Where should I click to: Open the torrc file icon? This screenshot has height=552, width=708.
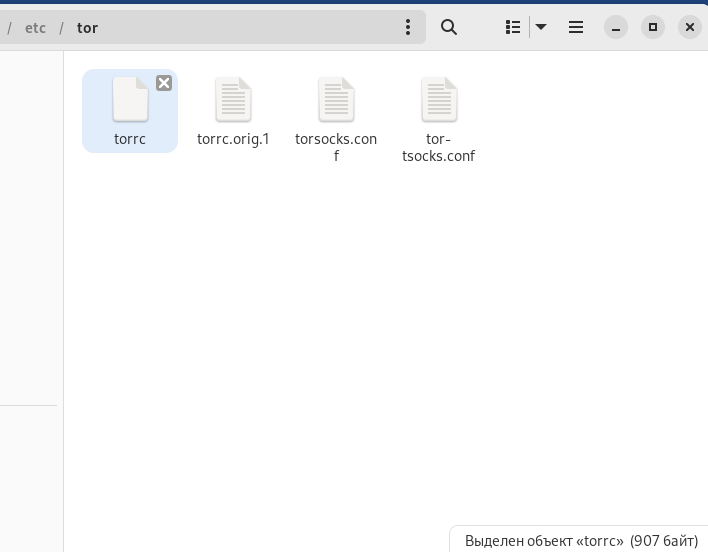130,99
